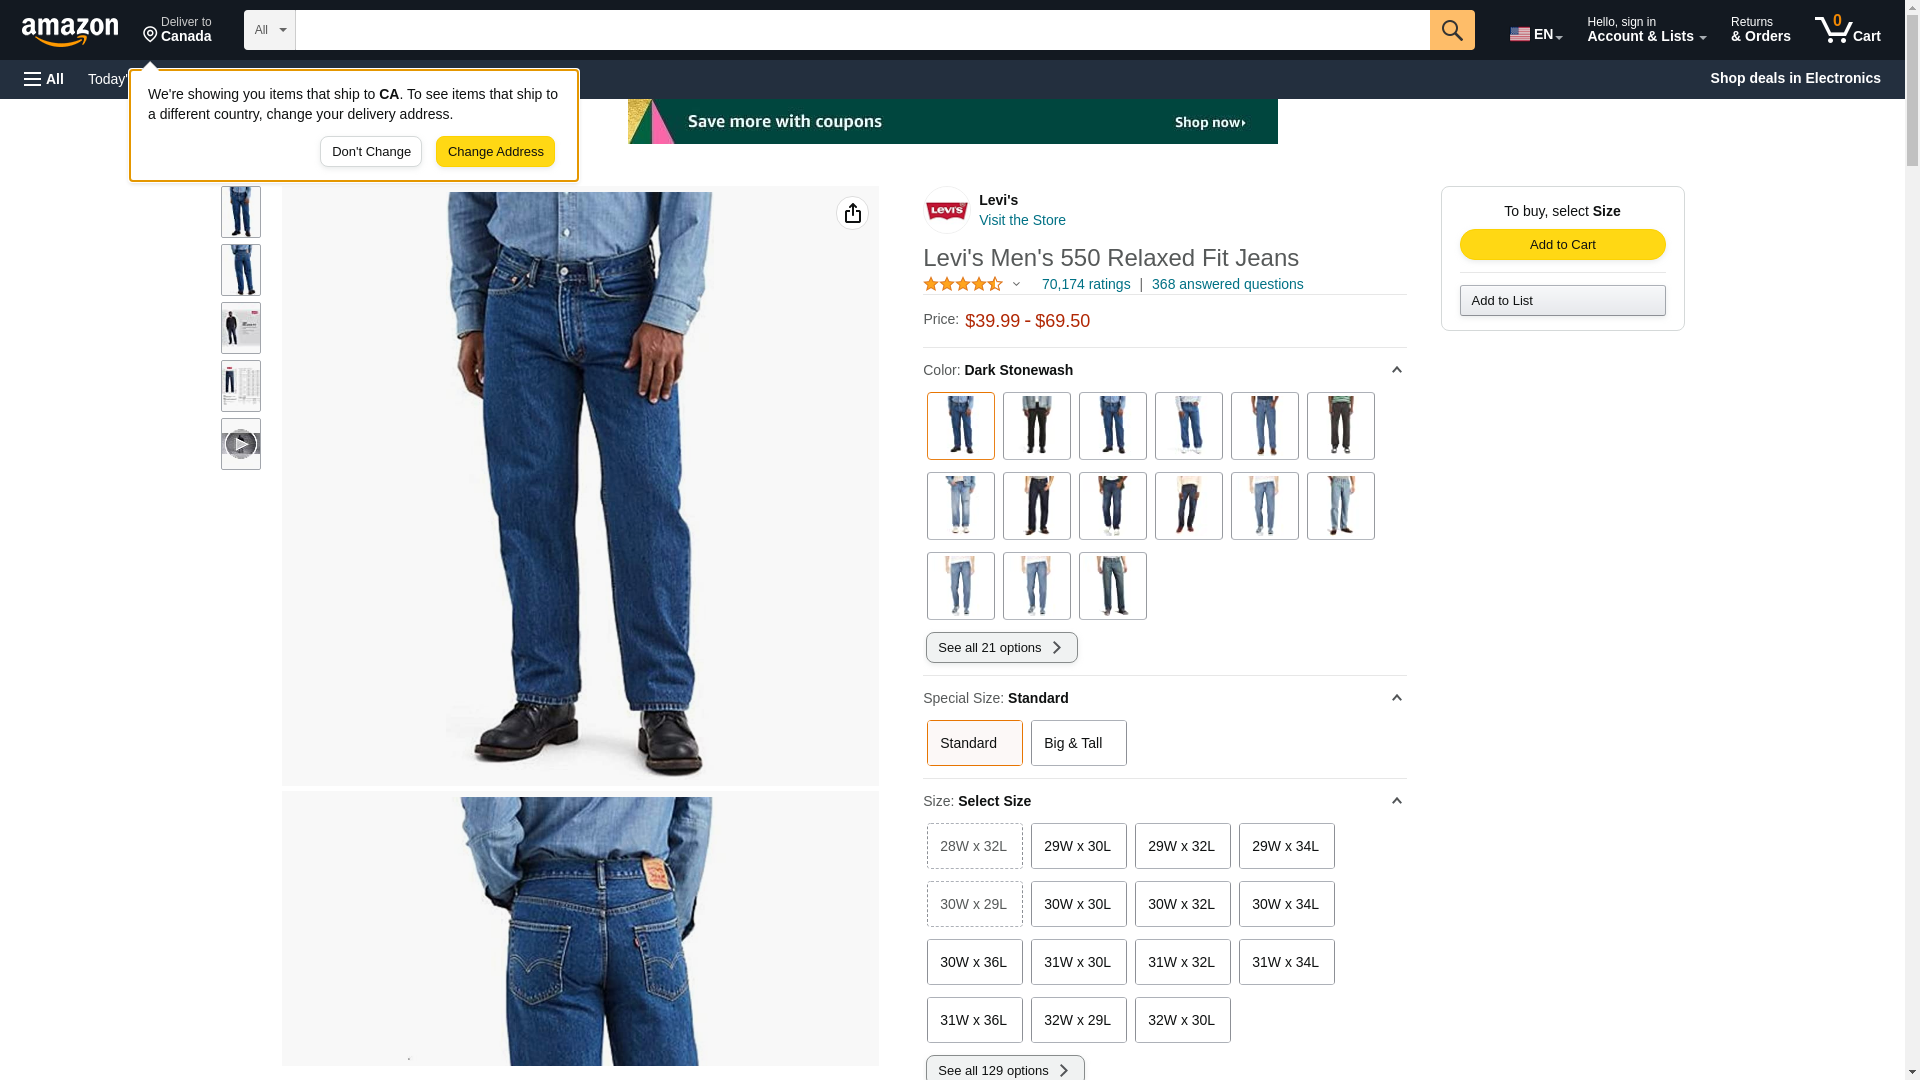Image resolution: width=1920 pixels, height=1080 pixels.
Task: Open 368 answered questions link
Action: [x=1227, y=284]
